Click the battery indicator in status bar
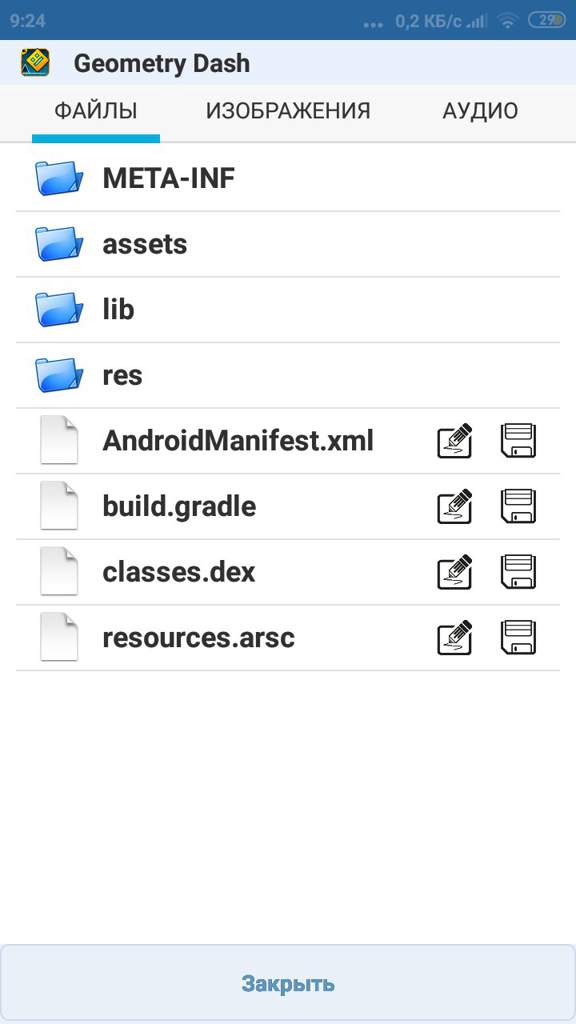Image resolution: width=576 pixels, height=1024 pixels. [547, 20]
